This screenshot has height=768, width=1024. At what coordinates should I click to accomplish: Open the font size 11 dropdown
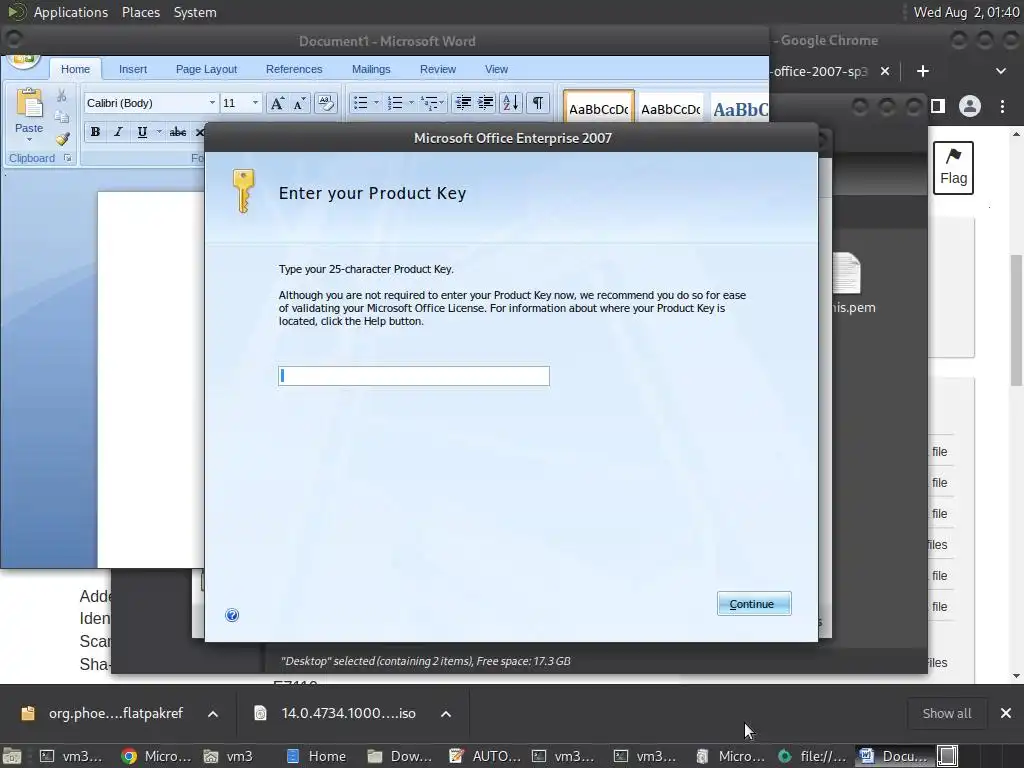[255, 103]
